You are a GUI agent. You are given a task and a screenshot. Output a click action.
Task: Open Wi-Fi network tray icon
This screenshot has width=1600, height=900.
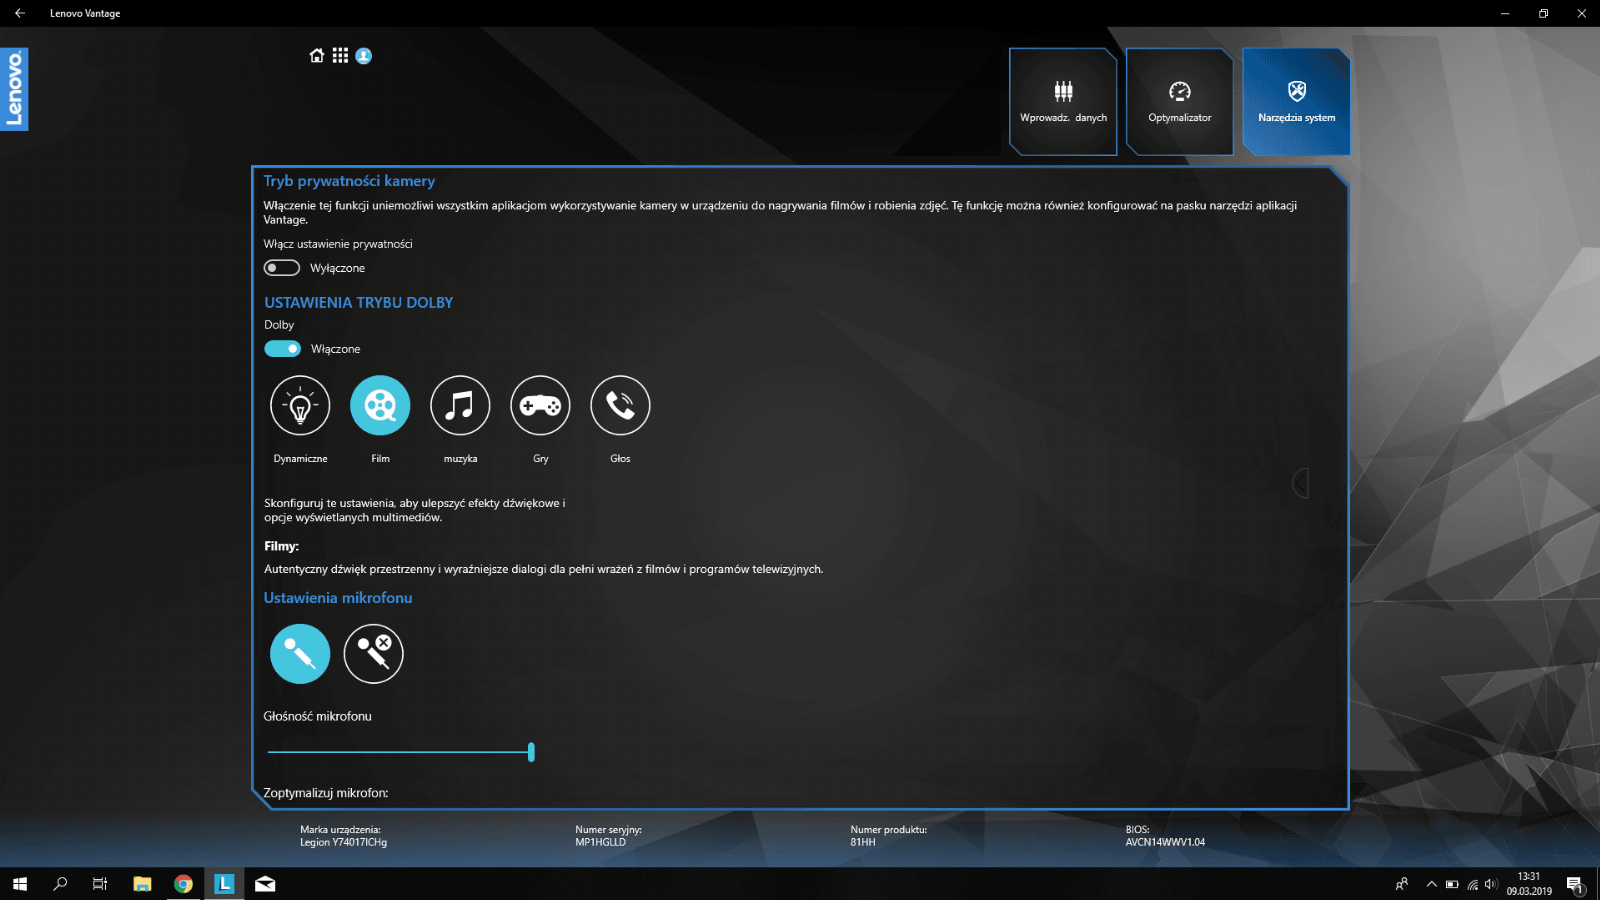coord(1472,884)
